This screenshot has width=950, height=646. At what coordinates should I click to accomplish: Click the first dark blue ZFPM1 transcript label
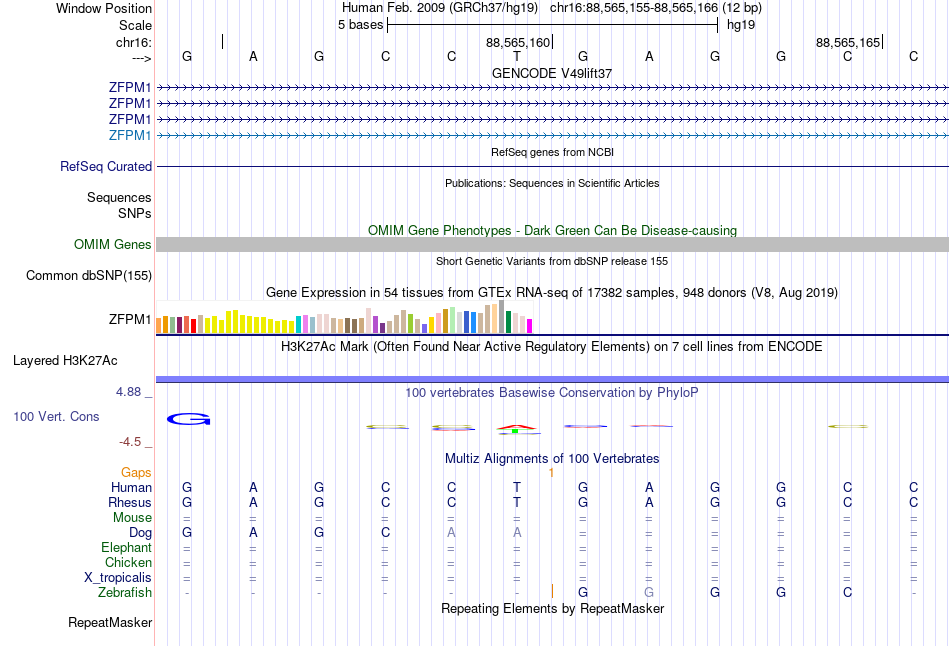coord(130,87)
